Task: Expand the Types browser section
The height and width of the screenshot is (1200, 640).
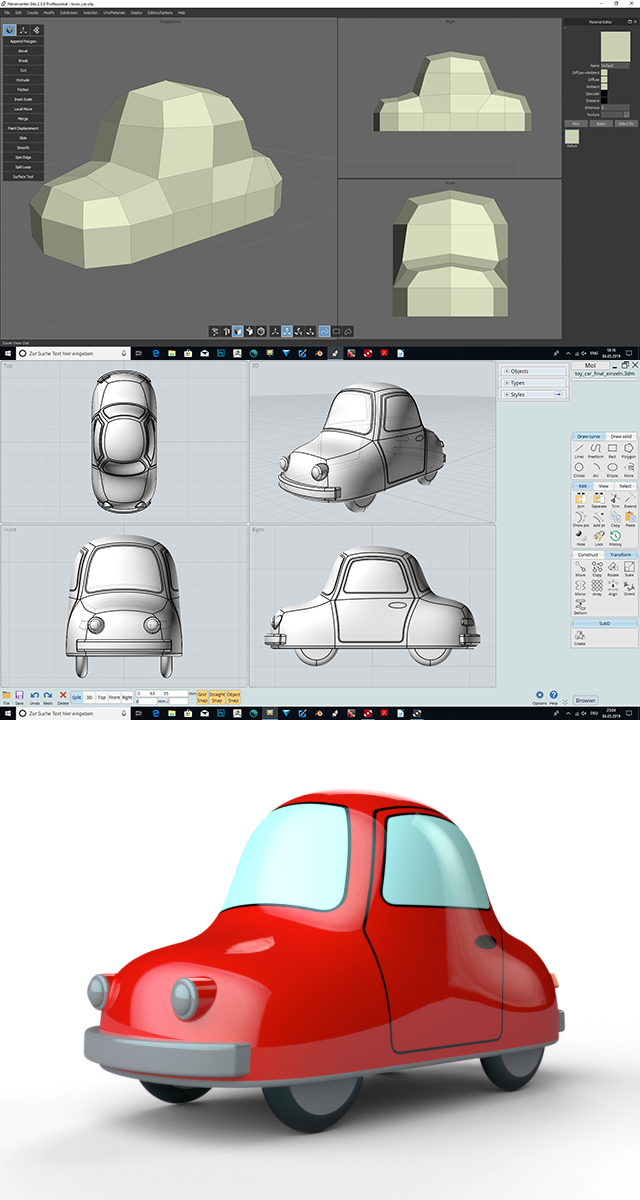Action: coord(533,383)
